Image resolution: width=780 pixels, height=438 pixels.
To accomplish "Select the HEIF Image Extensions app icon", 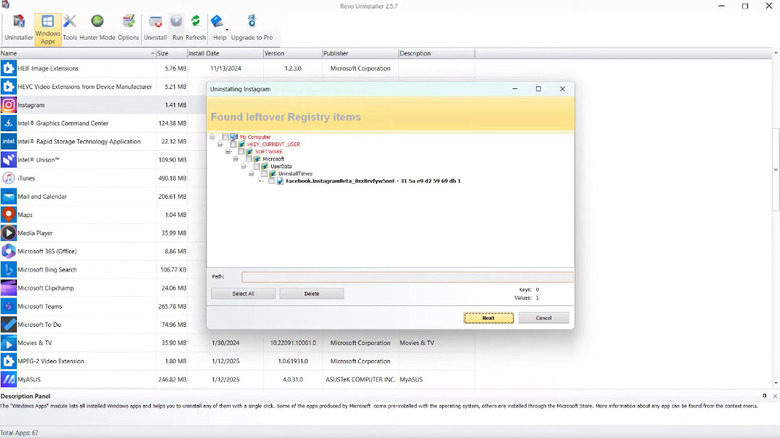I will (x=8, y=68).
